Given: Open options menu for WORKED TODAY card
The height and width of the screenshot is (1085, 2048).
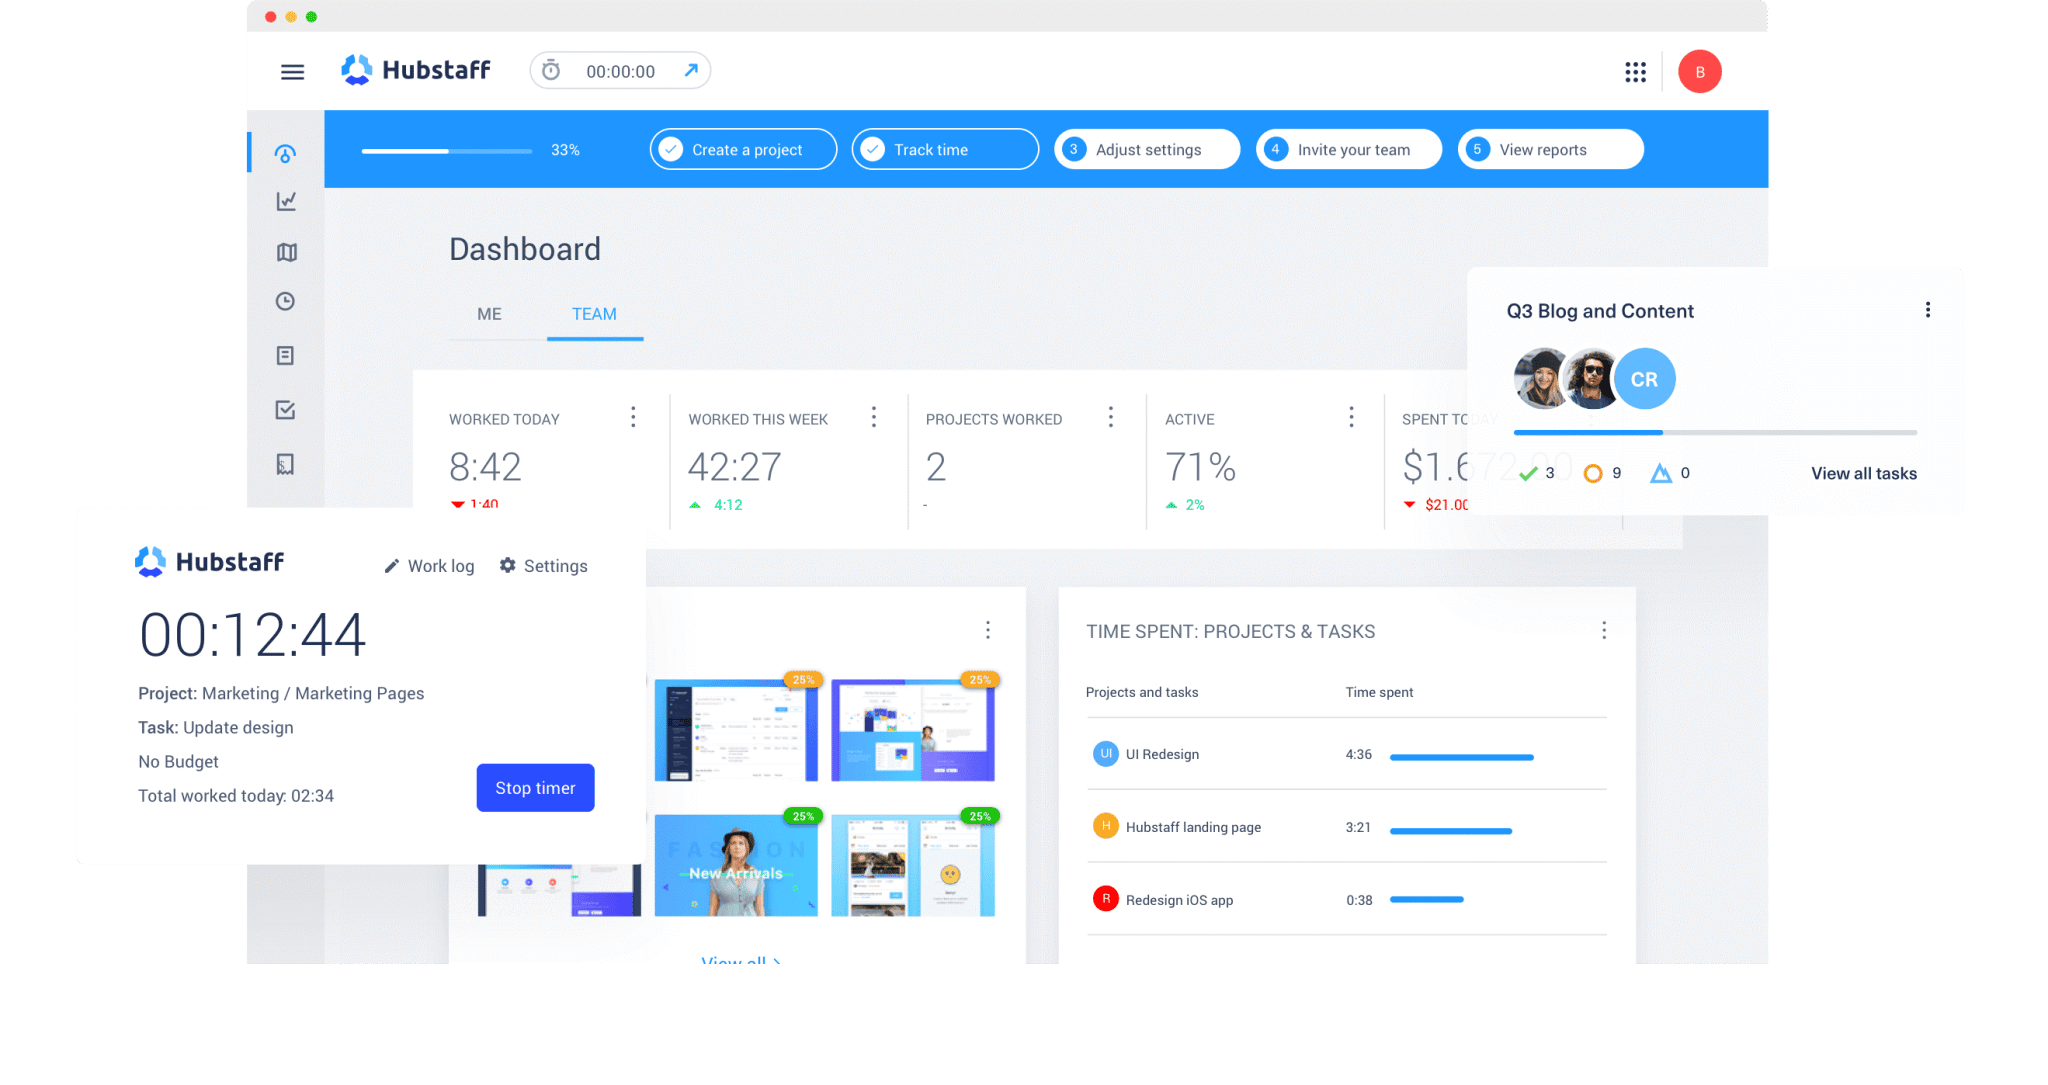Looking at the screenshot, I should click(633, 417).
